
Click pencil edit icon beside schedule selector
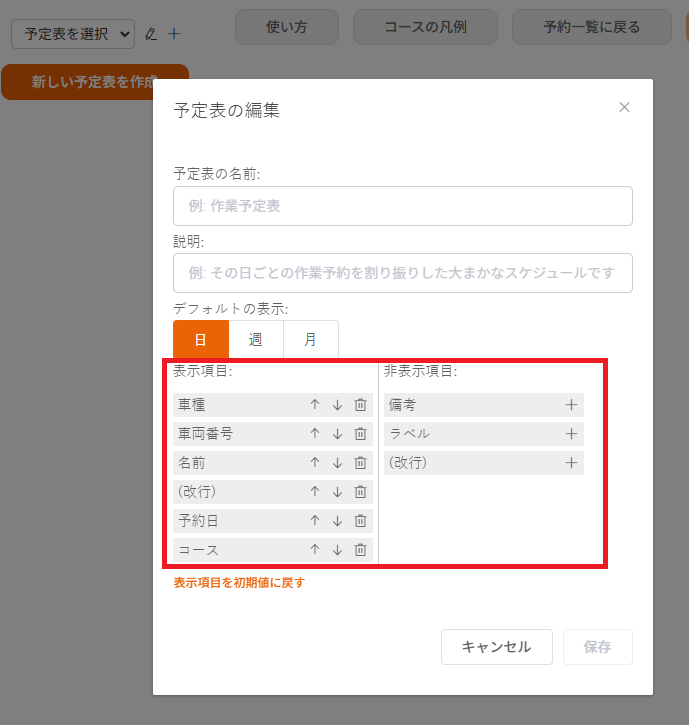click(x=151, y=34)
